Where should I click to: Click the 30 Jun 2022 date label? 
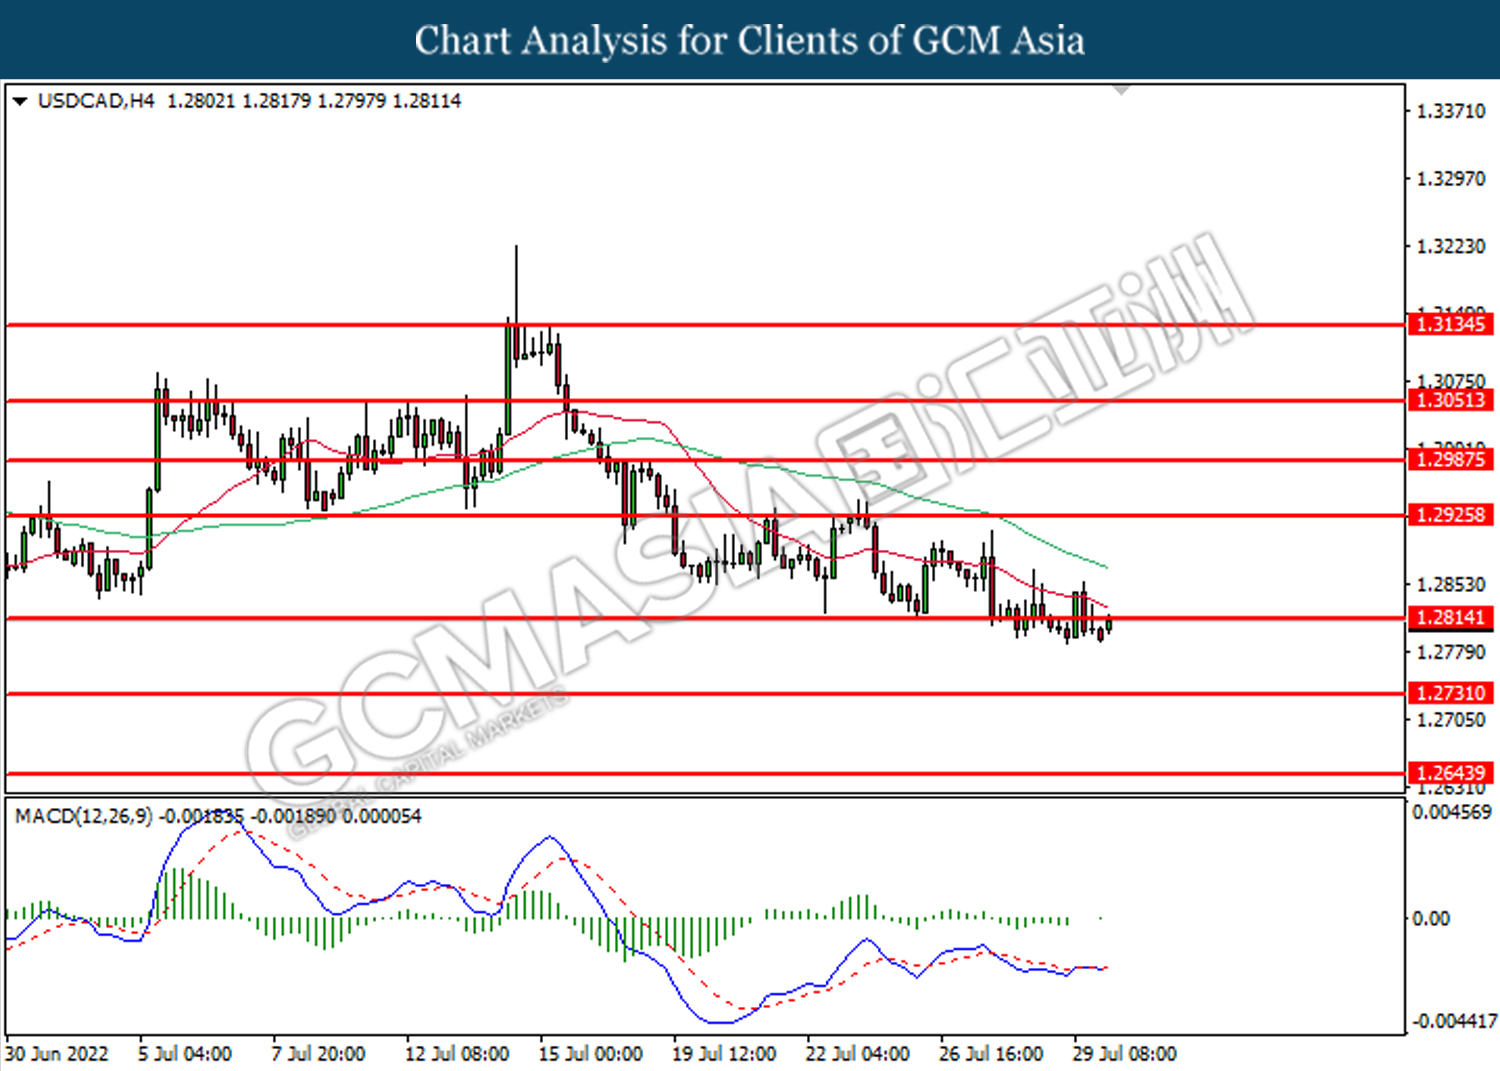pos(56,1054)
